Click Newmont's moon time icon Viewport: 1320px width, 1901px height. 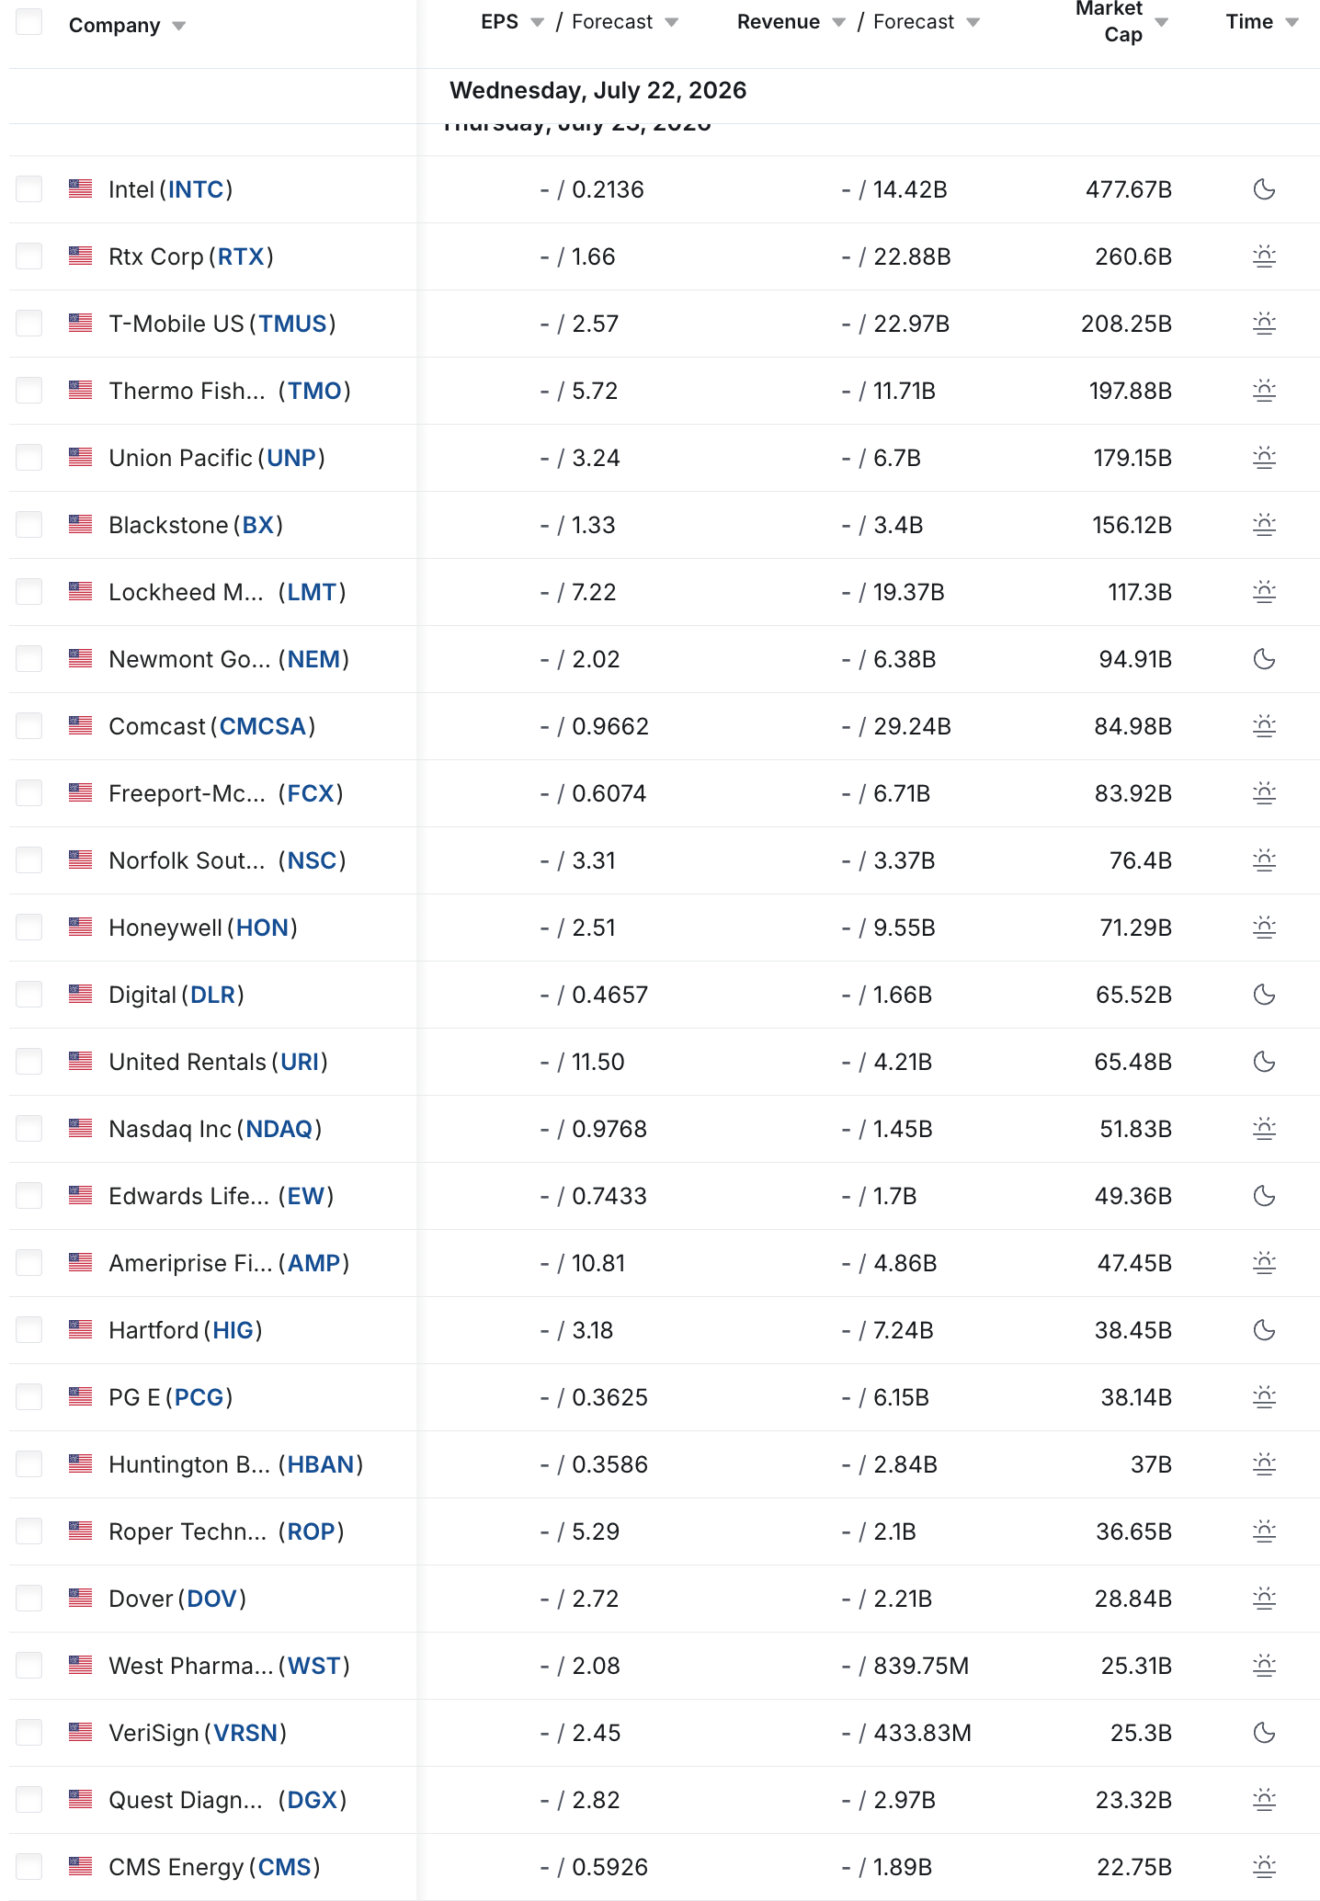point(1264,659)
